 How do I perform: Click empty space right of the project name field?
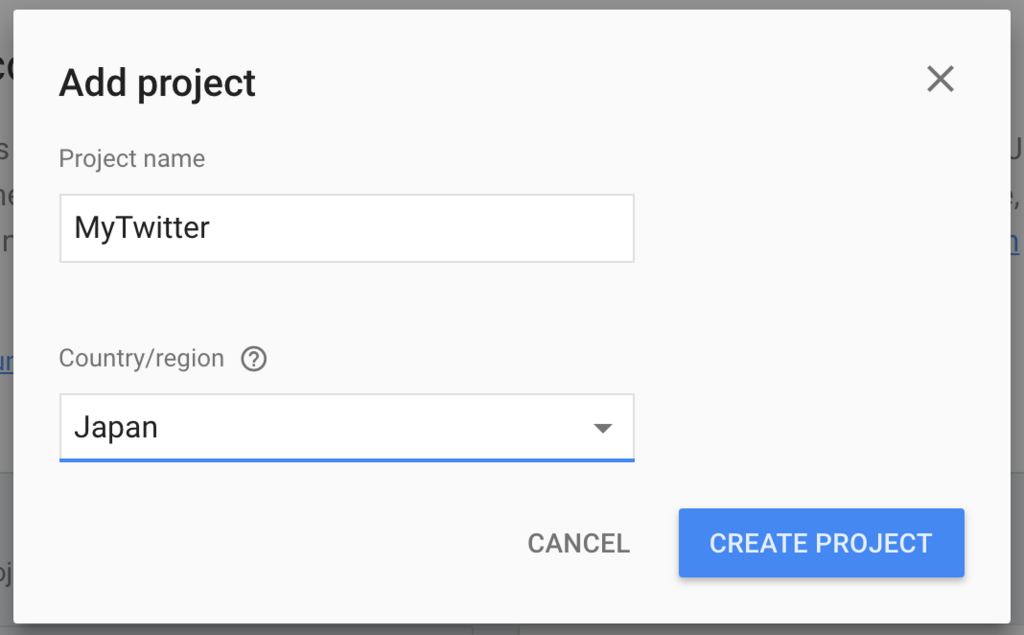coord(816,228)
